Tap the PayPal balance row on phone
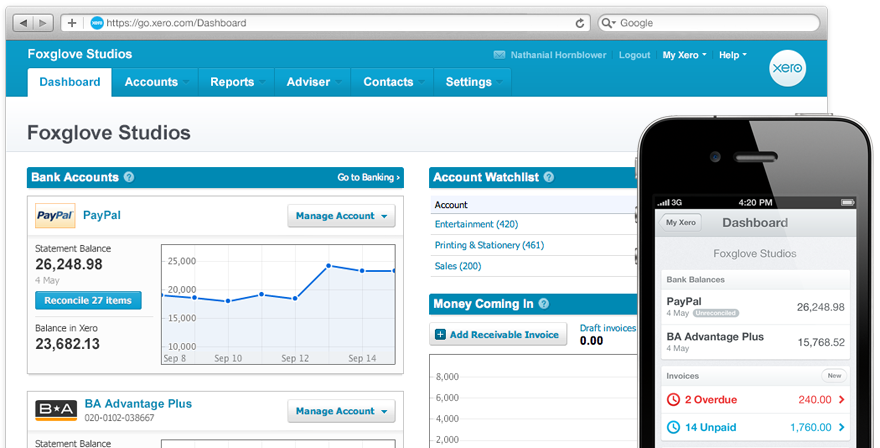 [x=755, y=307]
